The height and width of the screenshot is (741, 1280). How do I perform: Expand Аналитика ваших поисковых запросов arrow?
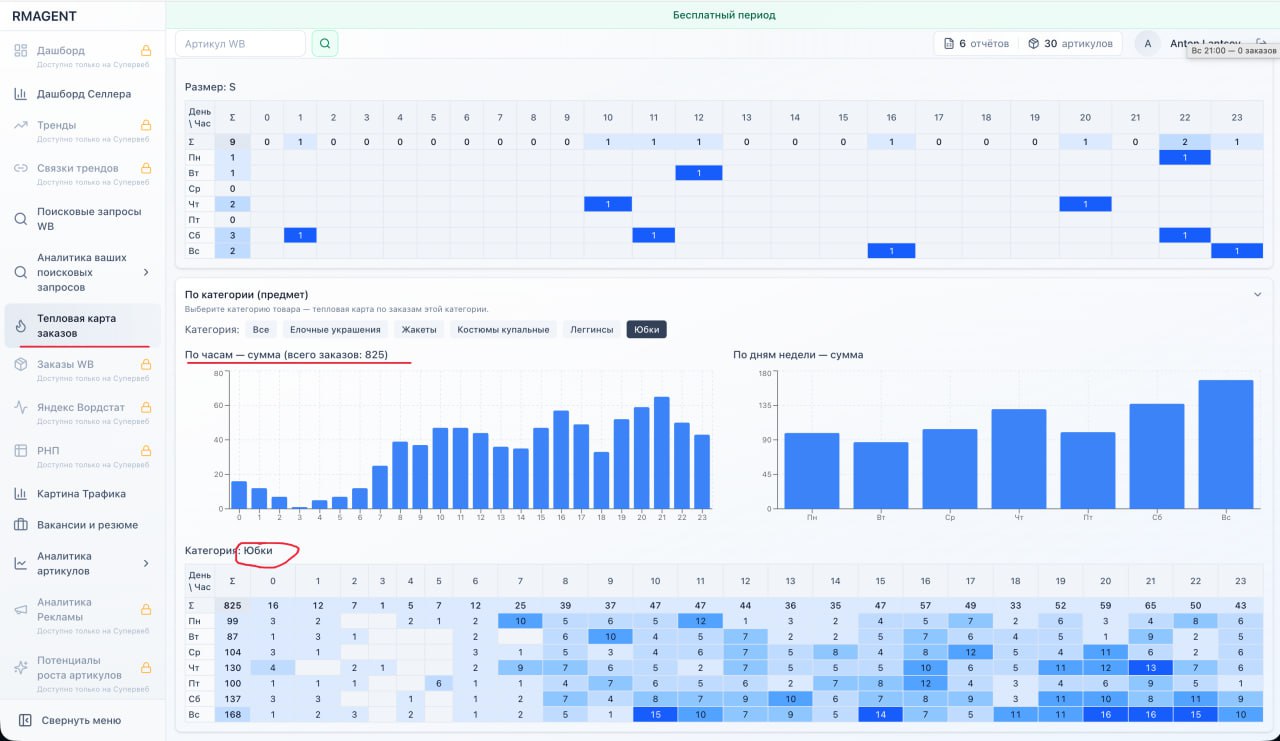(146, 272)
